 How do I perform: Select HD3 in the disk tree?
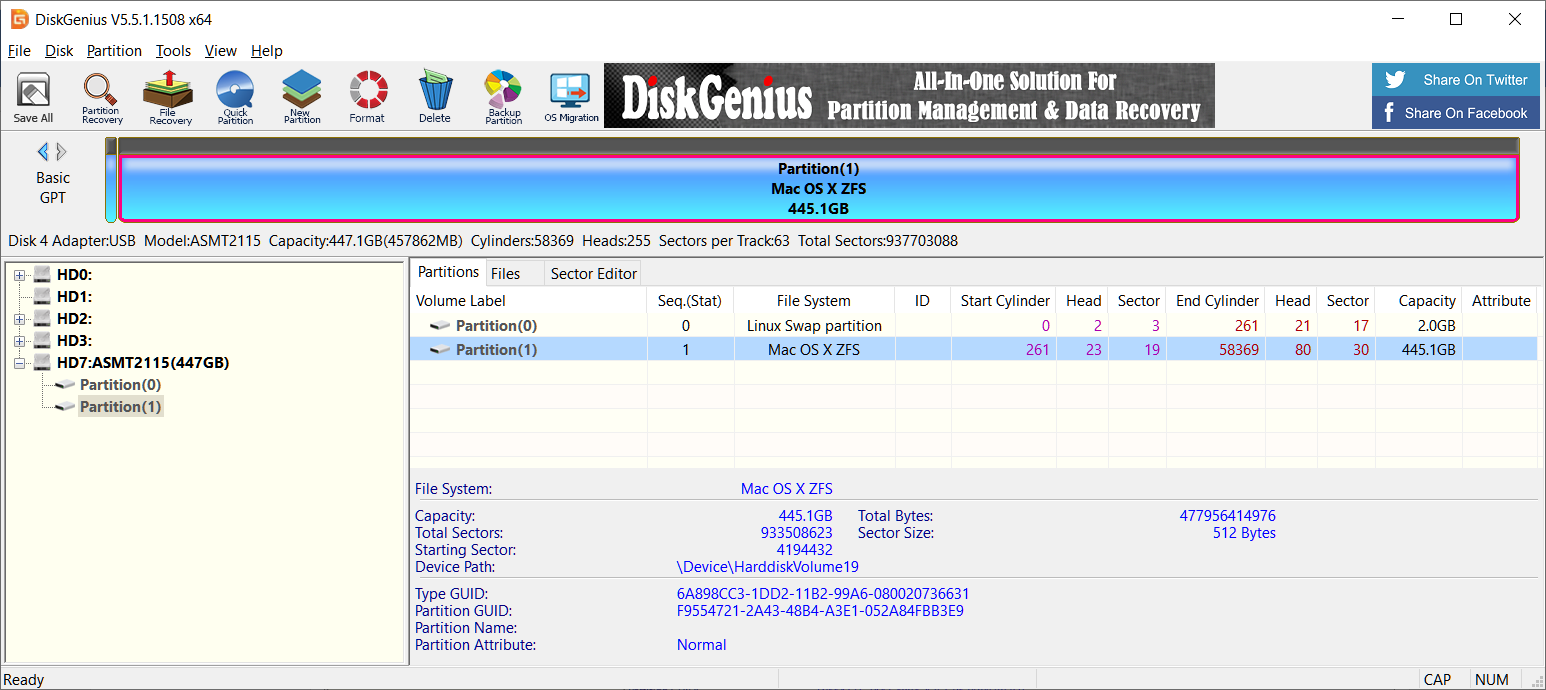click(x=74, y=341)
